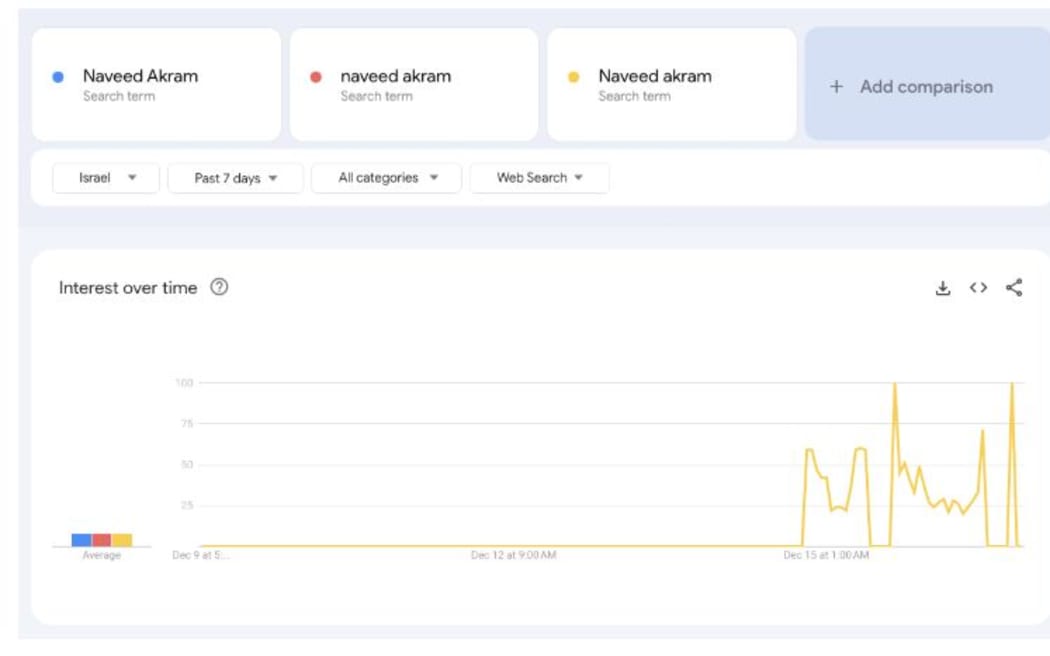Viewport: 1050px width, 656px height.
Task: Expand the Israel region dropdown
Action: point(106,178)
